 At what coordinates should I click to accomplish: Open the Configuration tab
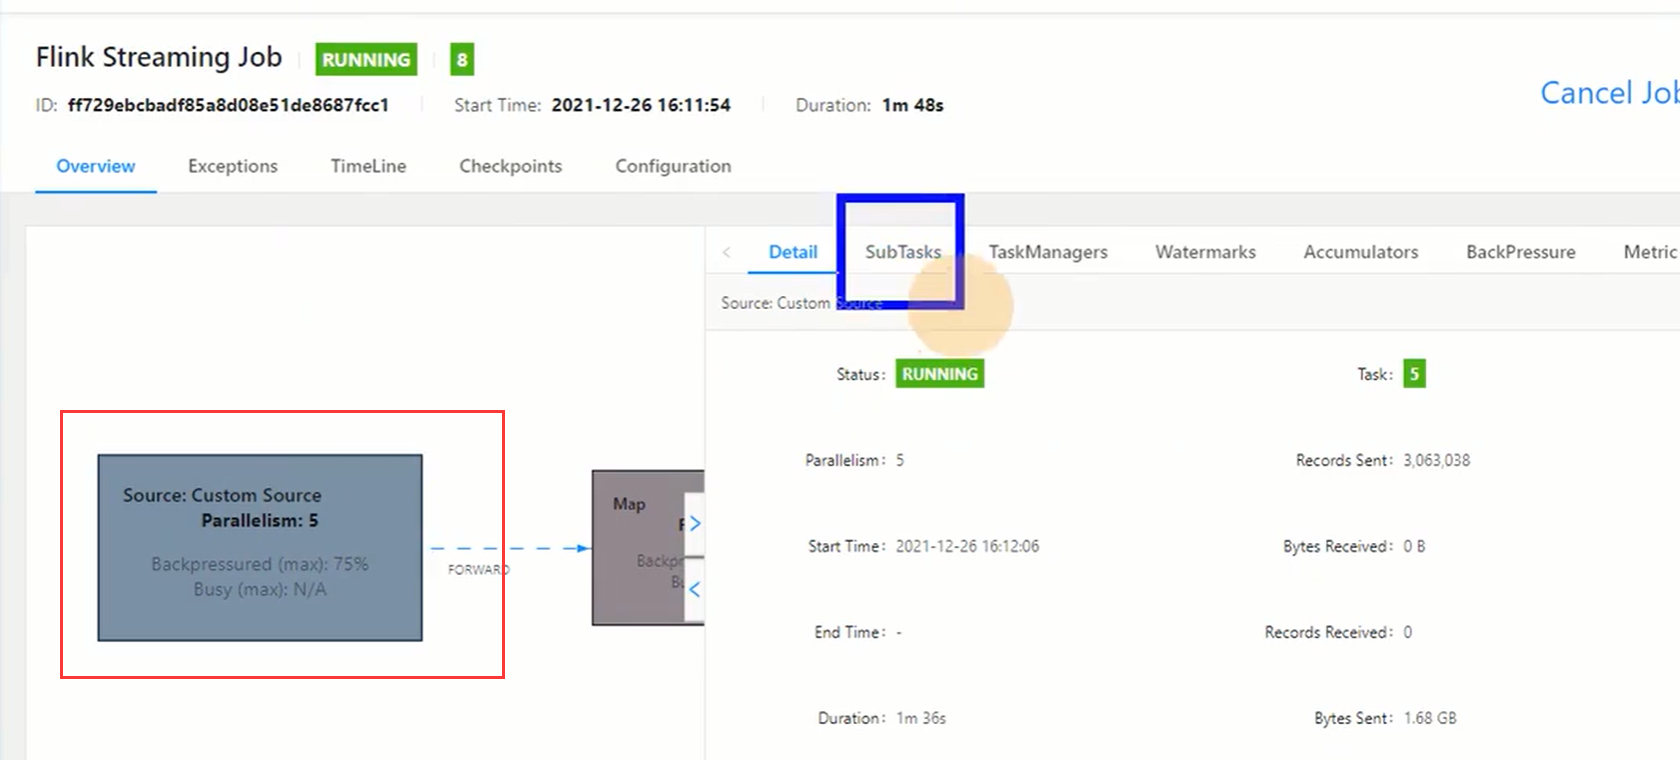tap(673, 166)
